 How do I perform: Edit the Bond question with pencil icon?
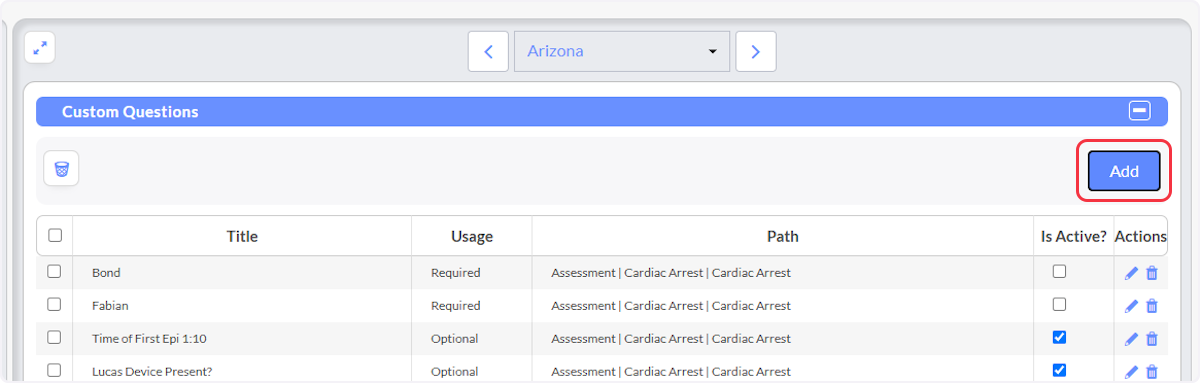(1131, 273)
